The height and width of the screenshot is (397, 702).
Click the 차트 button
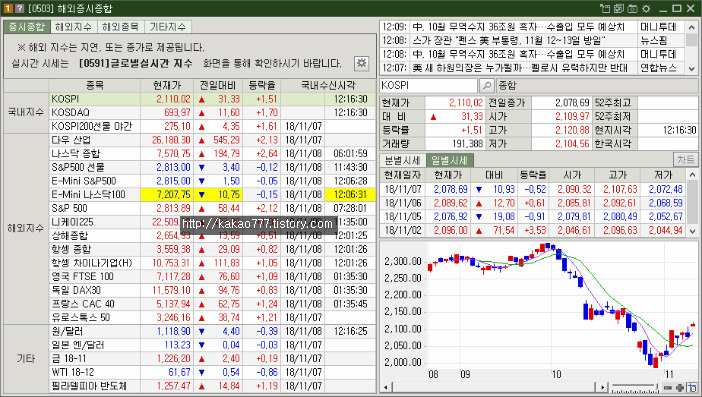(685, 160)
